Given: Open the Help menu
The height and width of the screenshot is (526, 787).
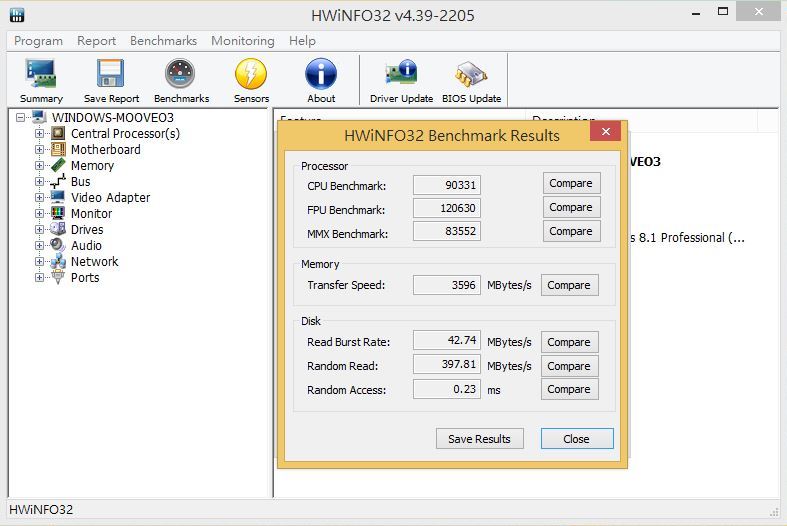Looking at the screenshot, I should coord(302,41).
